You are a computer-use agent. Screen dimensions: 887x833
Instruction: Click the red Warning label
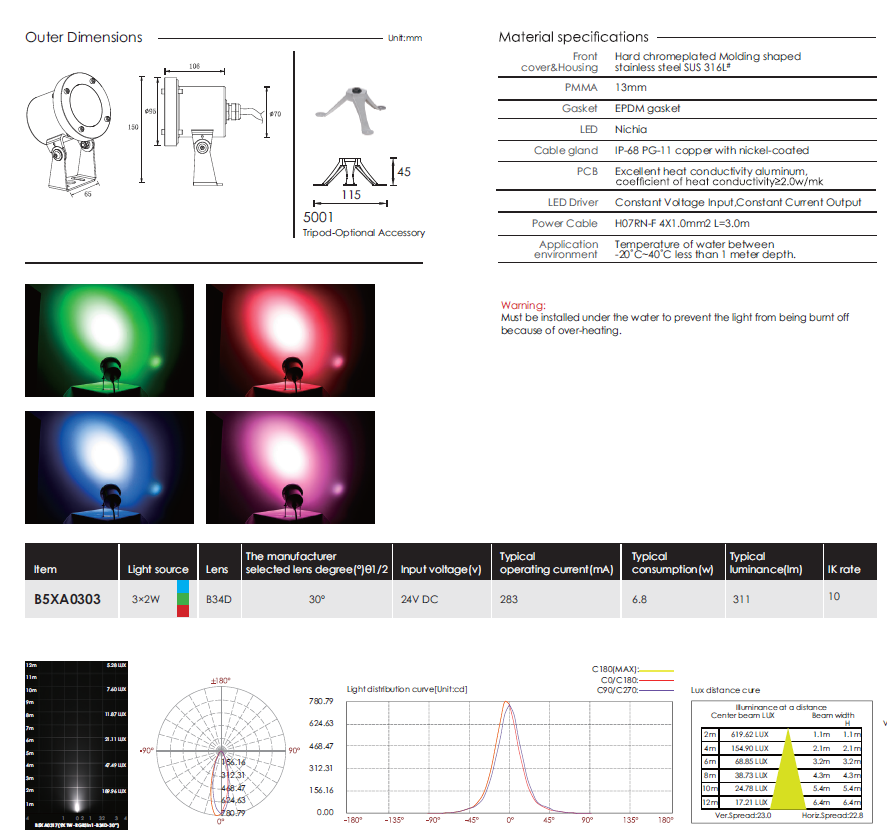click(x=523, y=305)
